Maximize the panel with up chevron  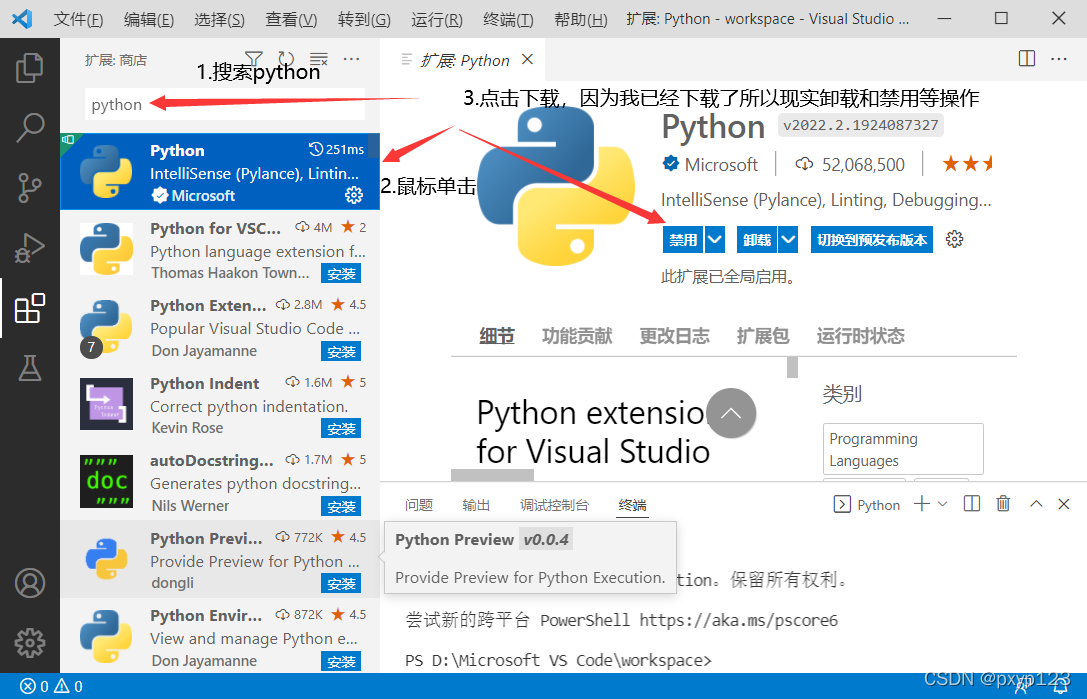[1036, 504]
